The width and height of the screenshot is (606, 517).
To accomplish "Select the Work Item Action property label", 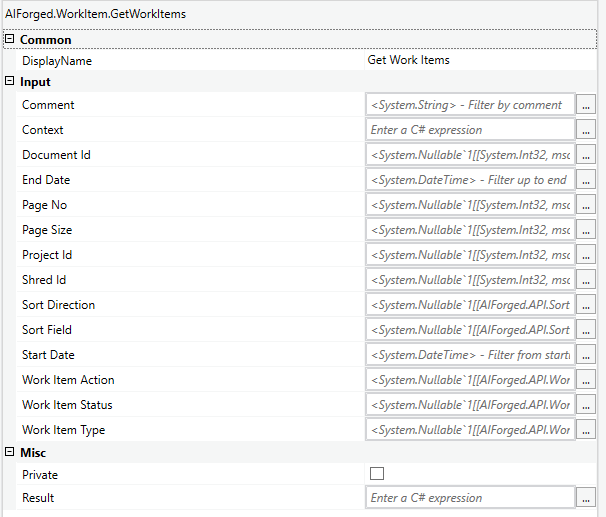I will 68,379.
